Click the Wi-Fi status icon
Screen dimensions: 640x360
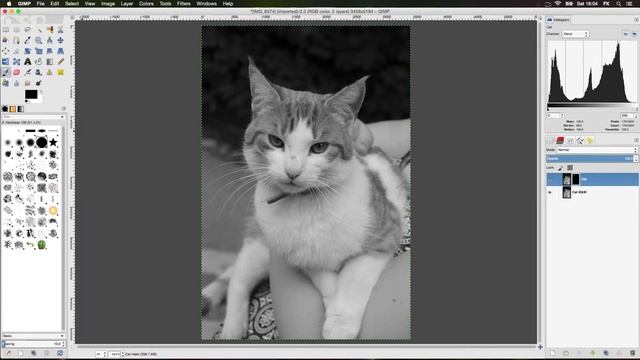[x=558, y=4]
